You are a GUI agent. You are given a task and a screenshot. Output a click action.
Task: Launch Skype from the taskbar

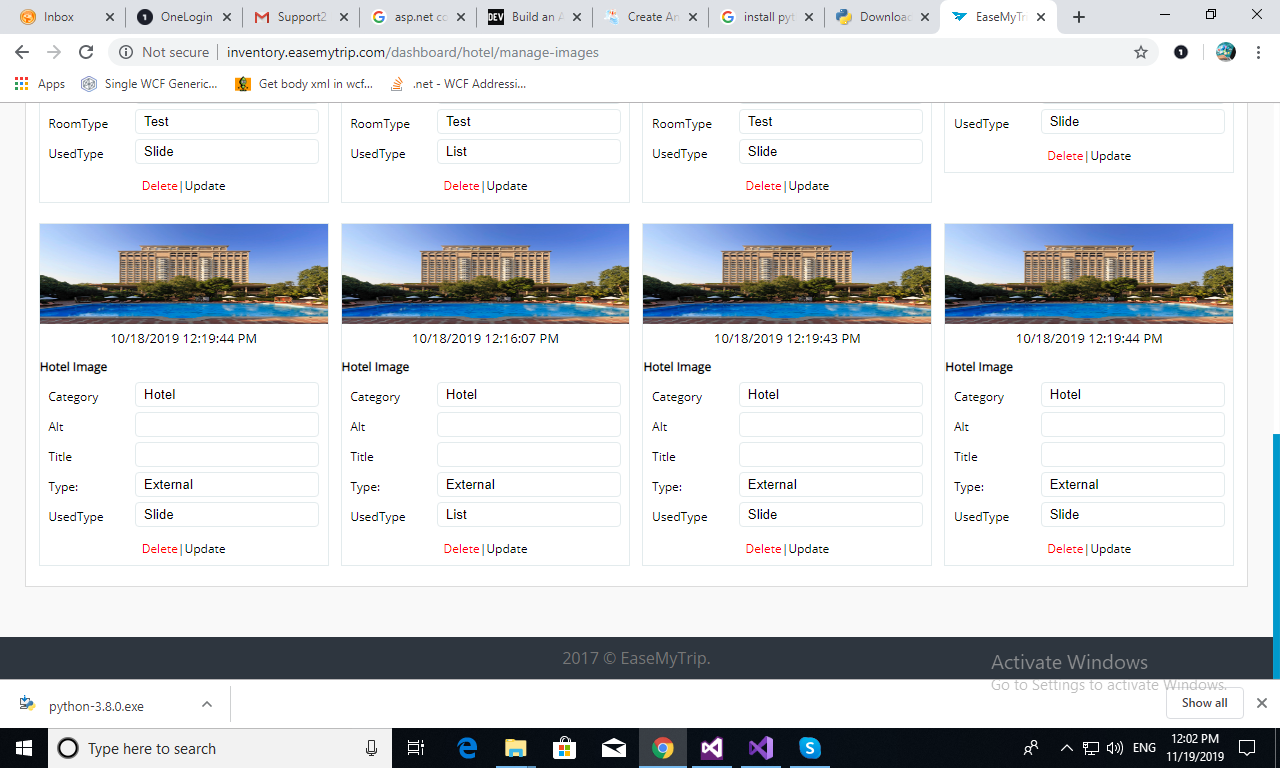pos(810,748)
